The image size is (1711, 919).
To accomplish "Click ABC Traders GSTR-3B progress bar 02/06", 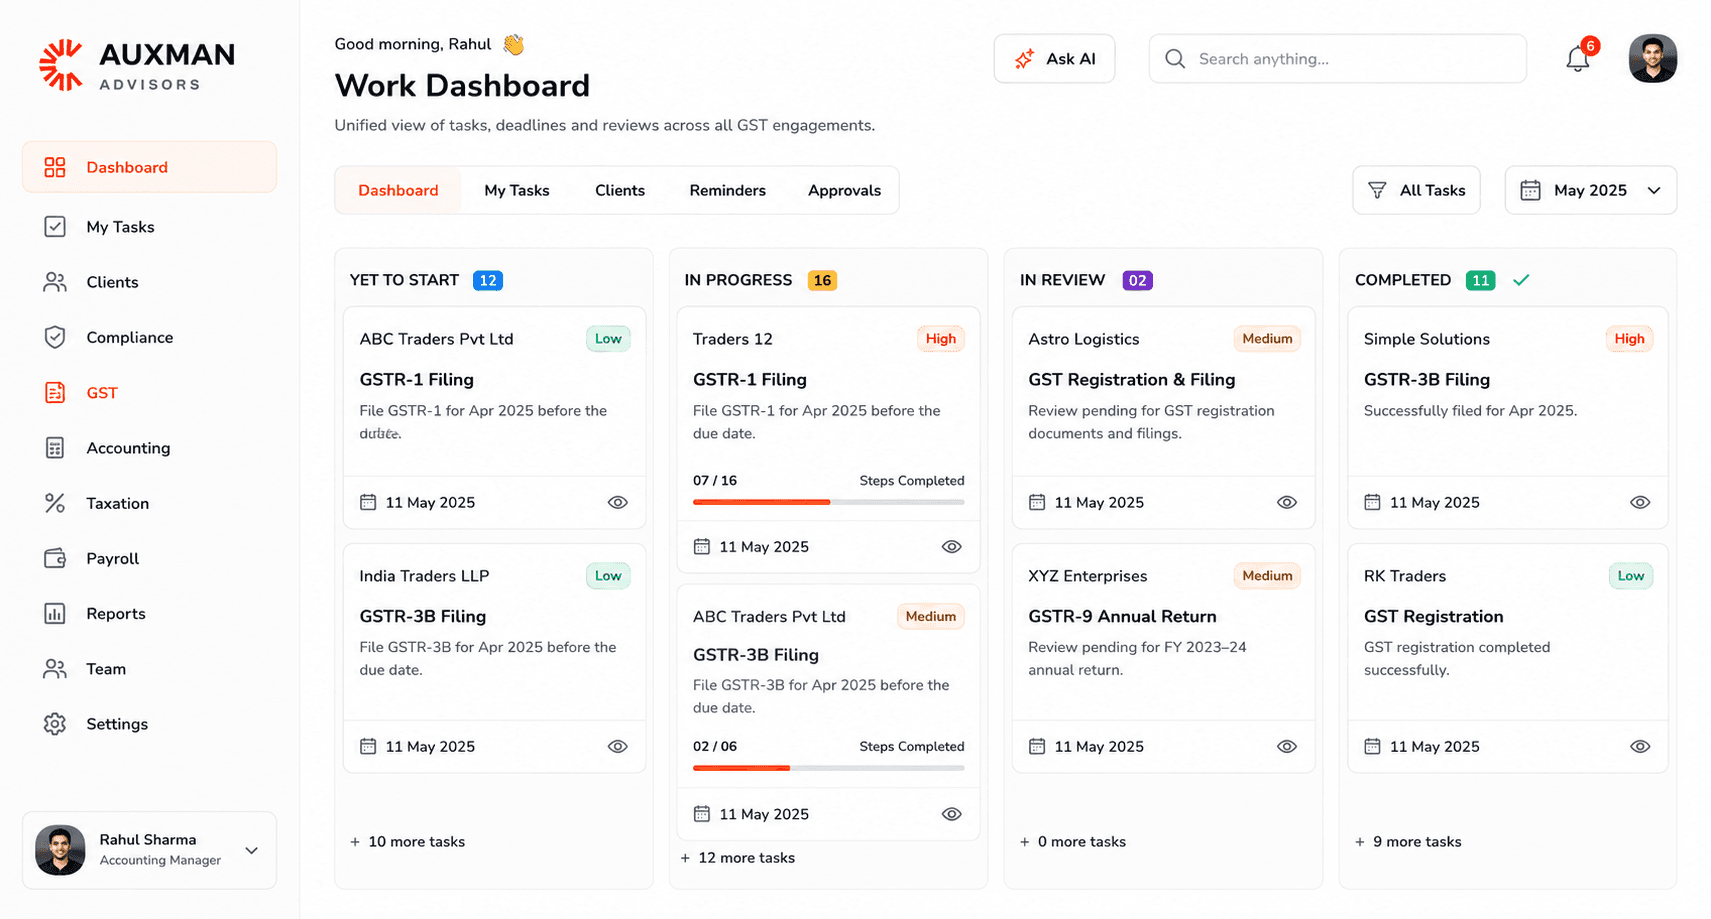I will (828, 768).
